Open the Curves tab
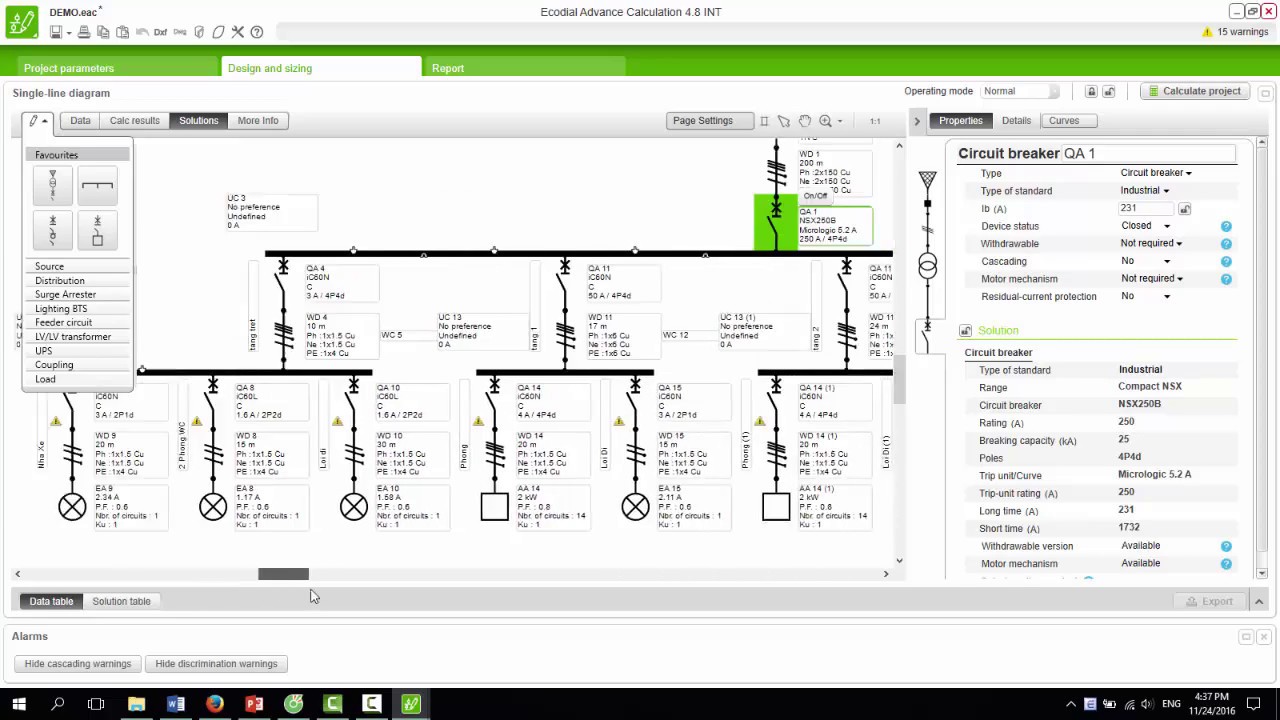The image size is (1280, 720). [x=1063, y=120]
